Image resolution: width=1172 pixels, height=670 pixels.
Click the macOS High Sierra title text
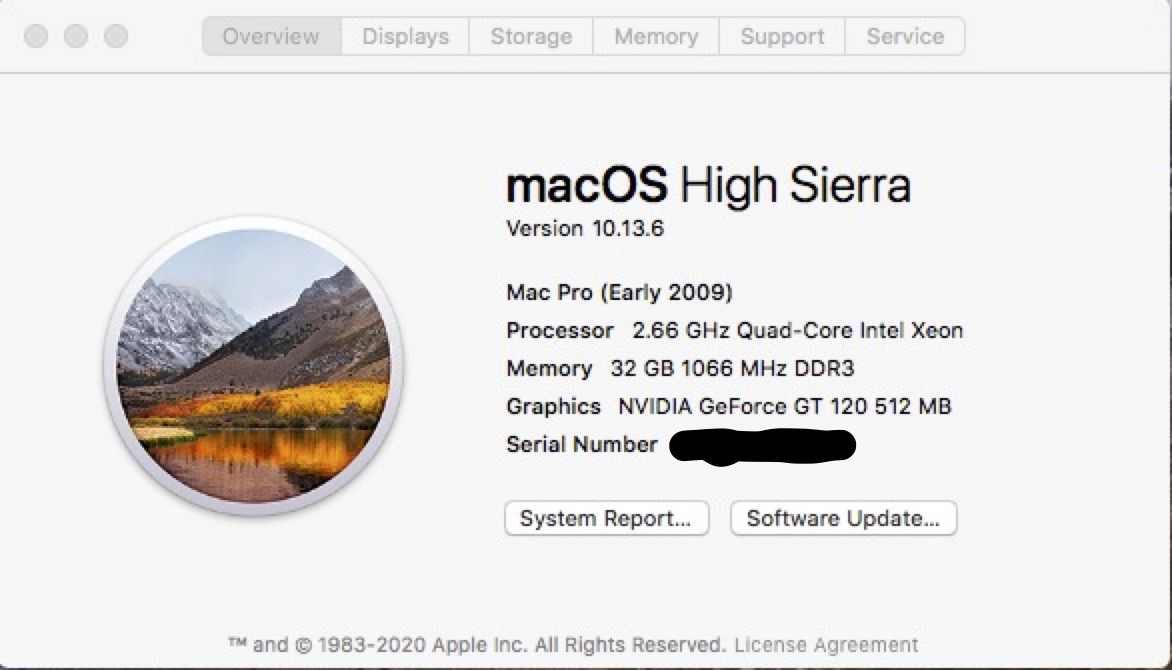pos(708,186)
